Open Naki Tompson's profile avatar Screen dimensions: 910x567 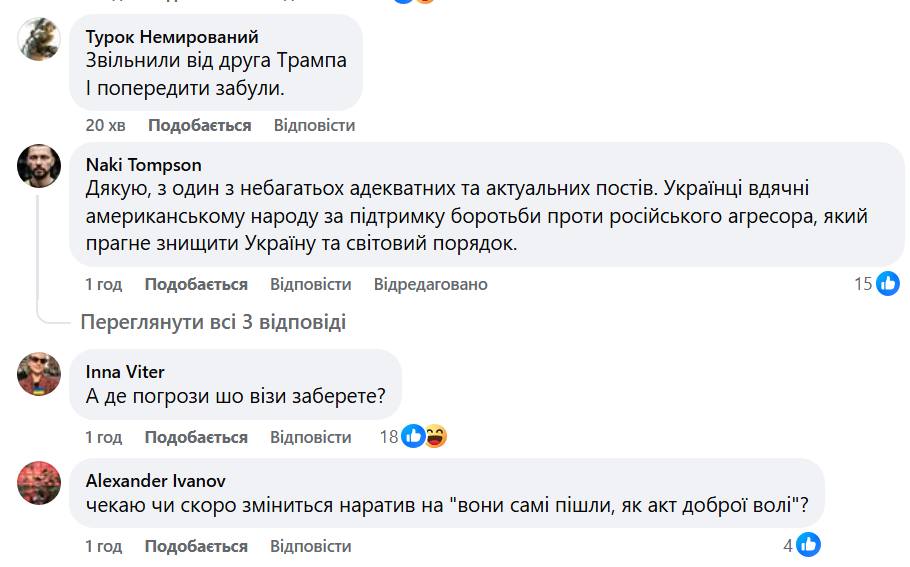coord(39,165)
